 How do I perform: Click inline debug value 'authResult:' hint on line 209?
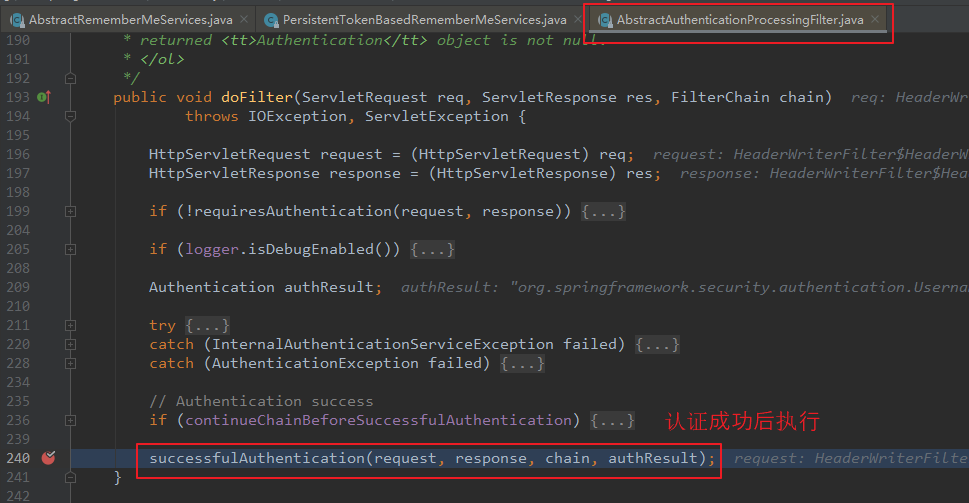click(449, 287)
